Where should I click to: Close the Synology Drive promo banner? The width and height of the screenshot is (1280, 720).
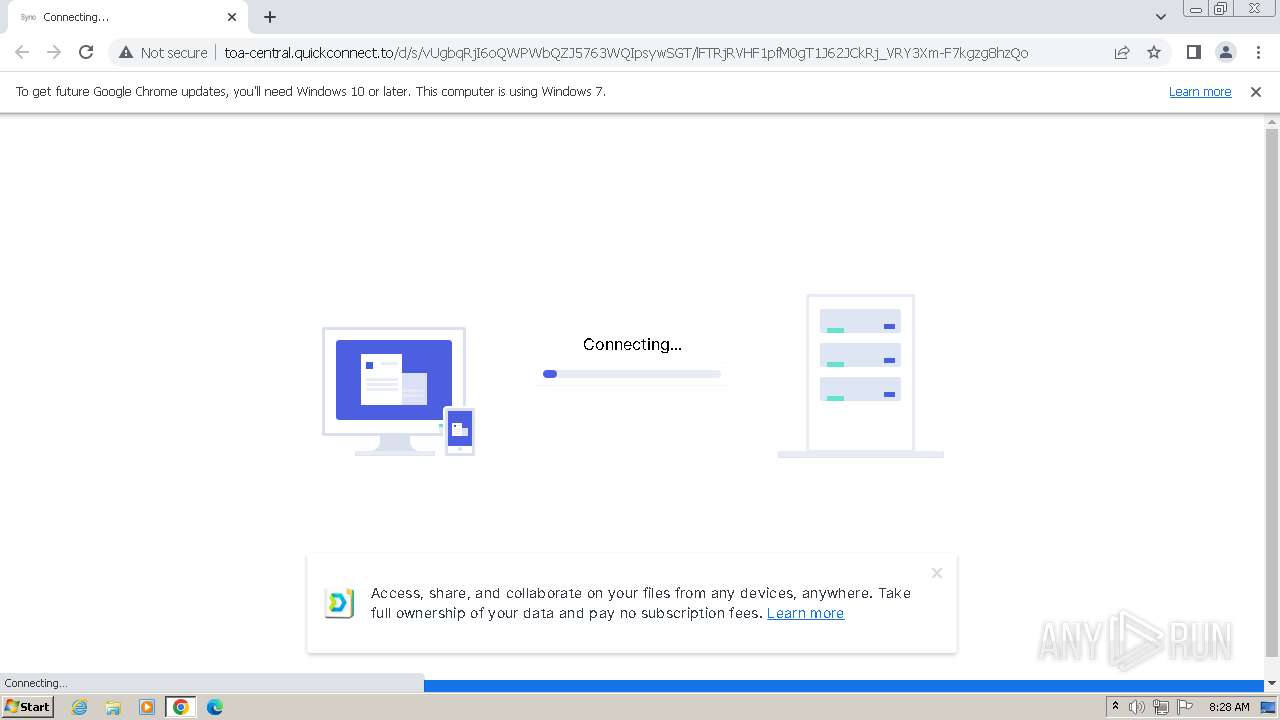click(937, 573)
